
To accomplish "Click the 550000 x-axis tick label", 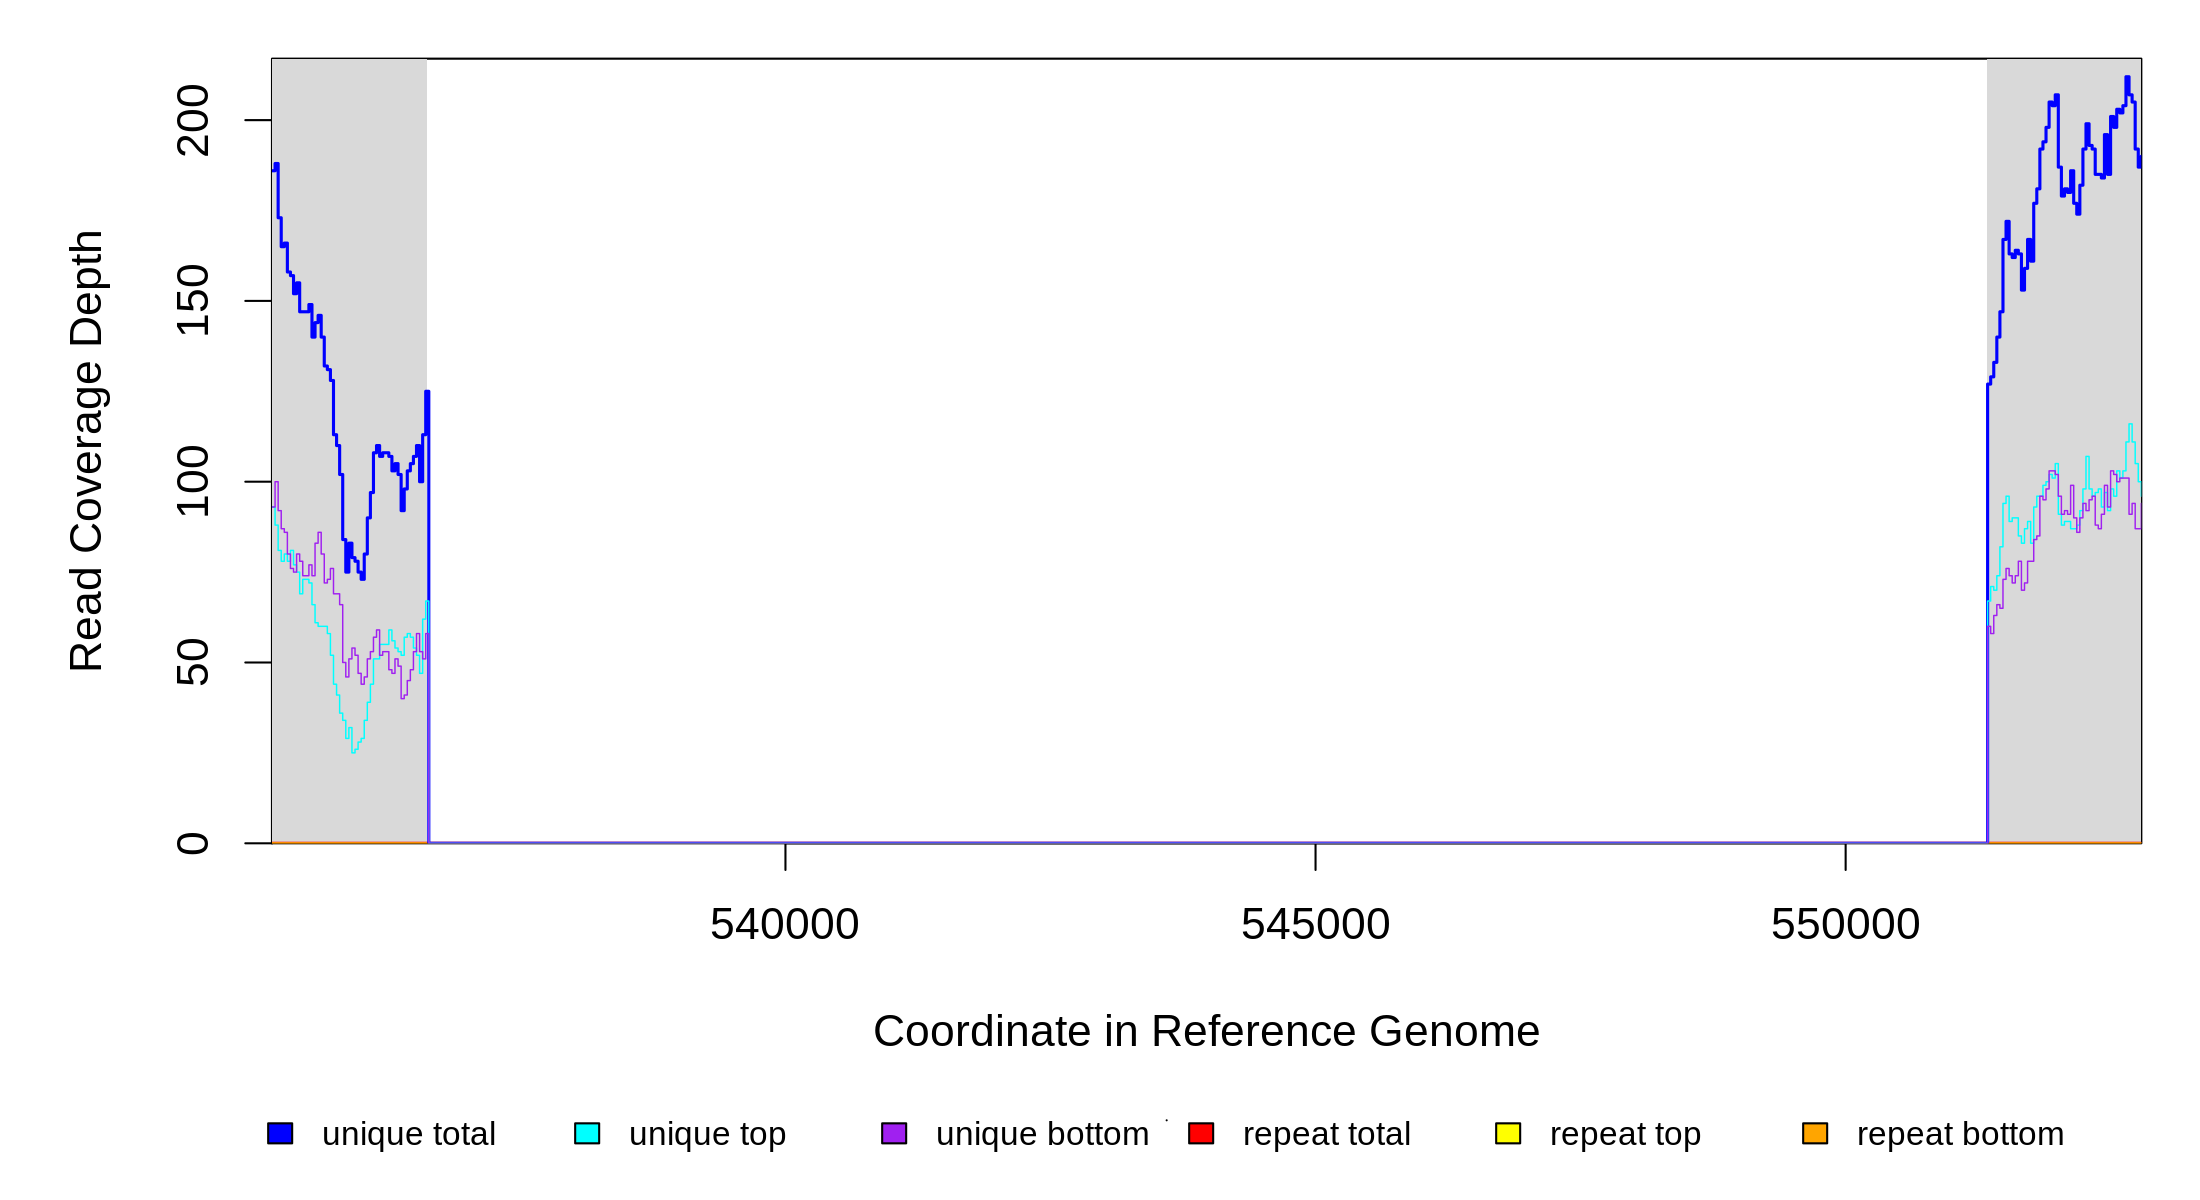I will [1845, 924].
